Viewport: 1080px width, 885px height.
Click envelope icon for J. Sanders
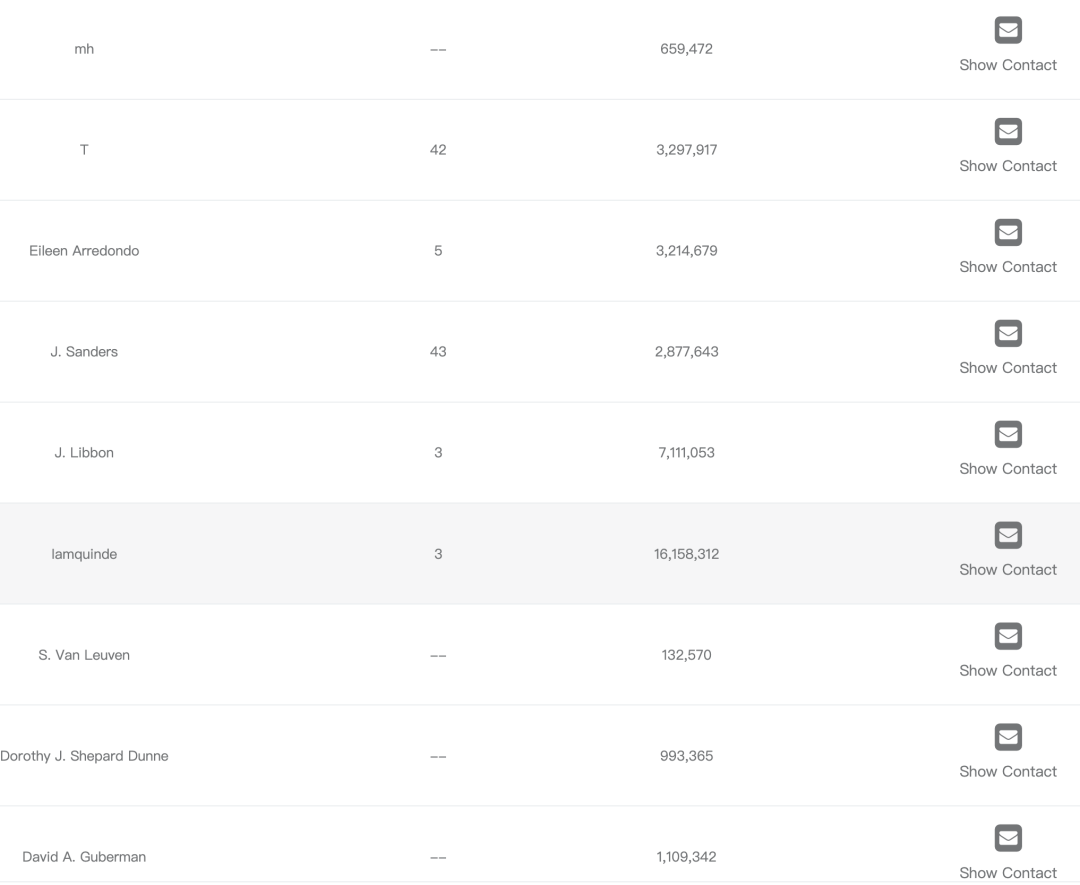[x=1008, y=333]
